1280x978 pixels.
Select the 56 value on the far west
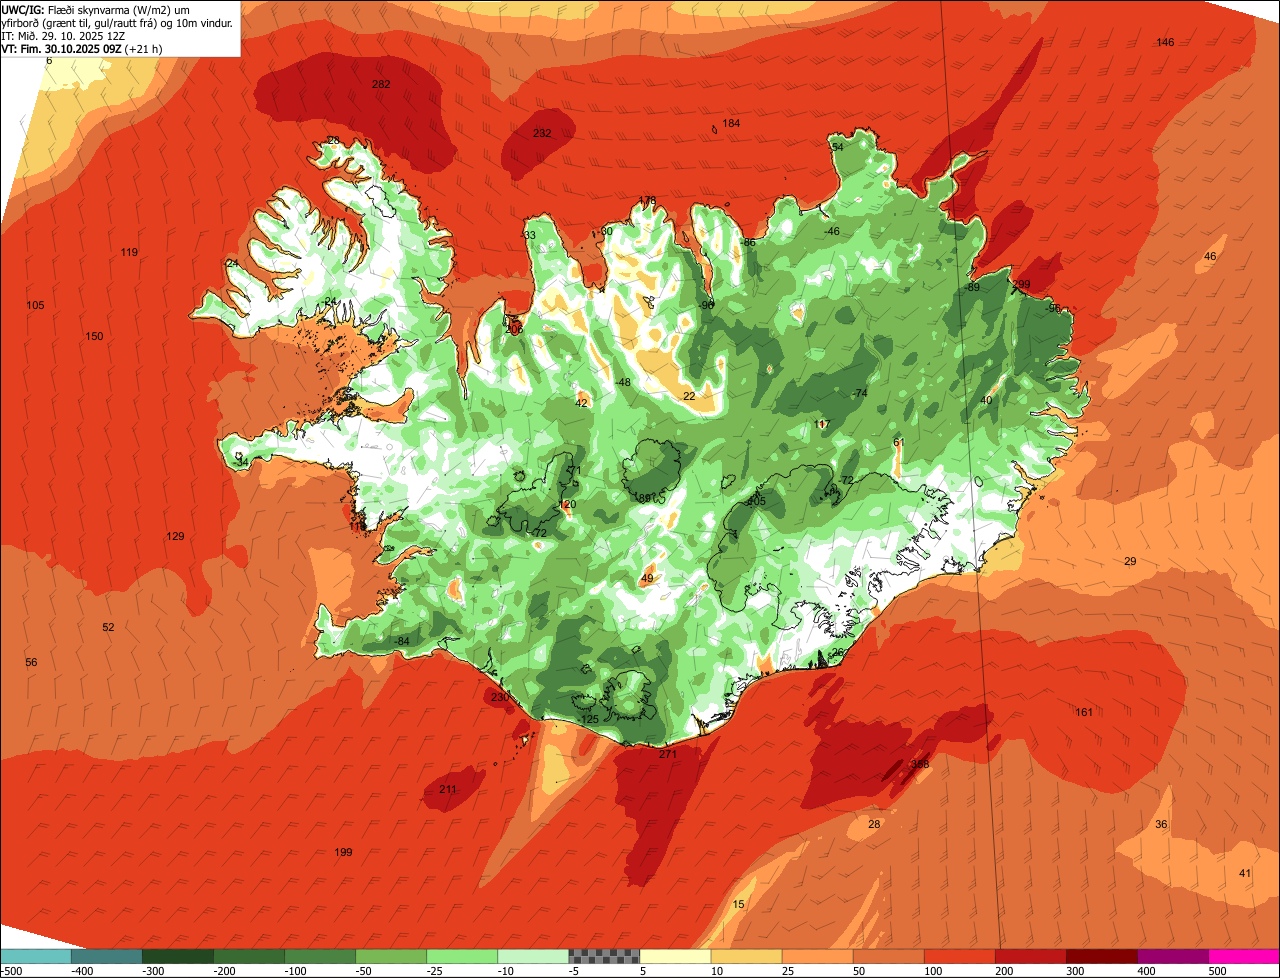[31, 663]
